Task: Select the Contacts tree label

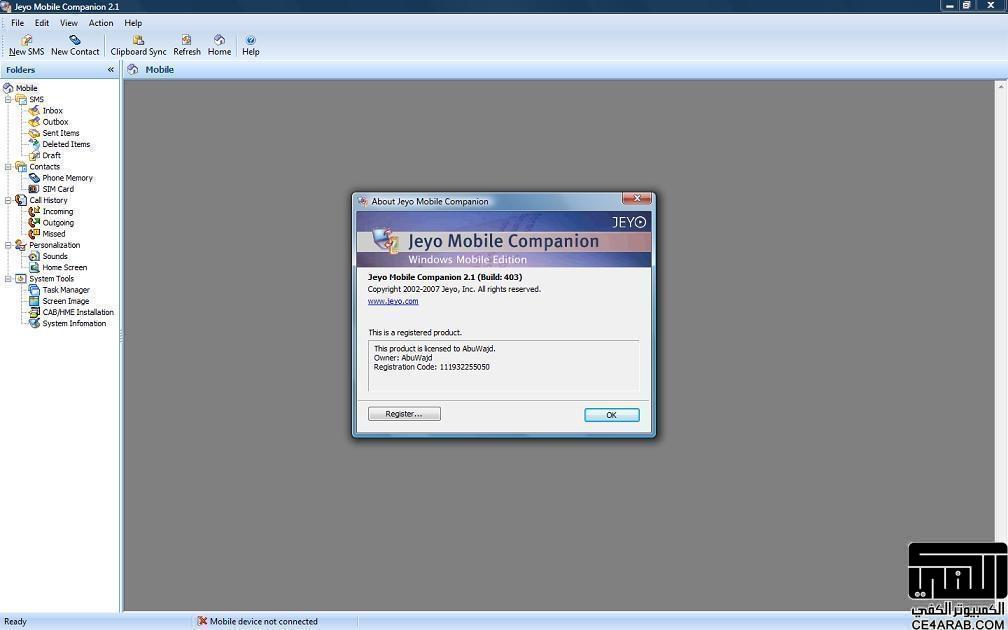Action: (x=44, y=167)
